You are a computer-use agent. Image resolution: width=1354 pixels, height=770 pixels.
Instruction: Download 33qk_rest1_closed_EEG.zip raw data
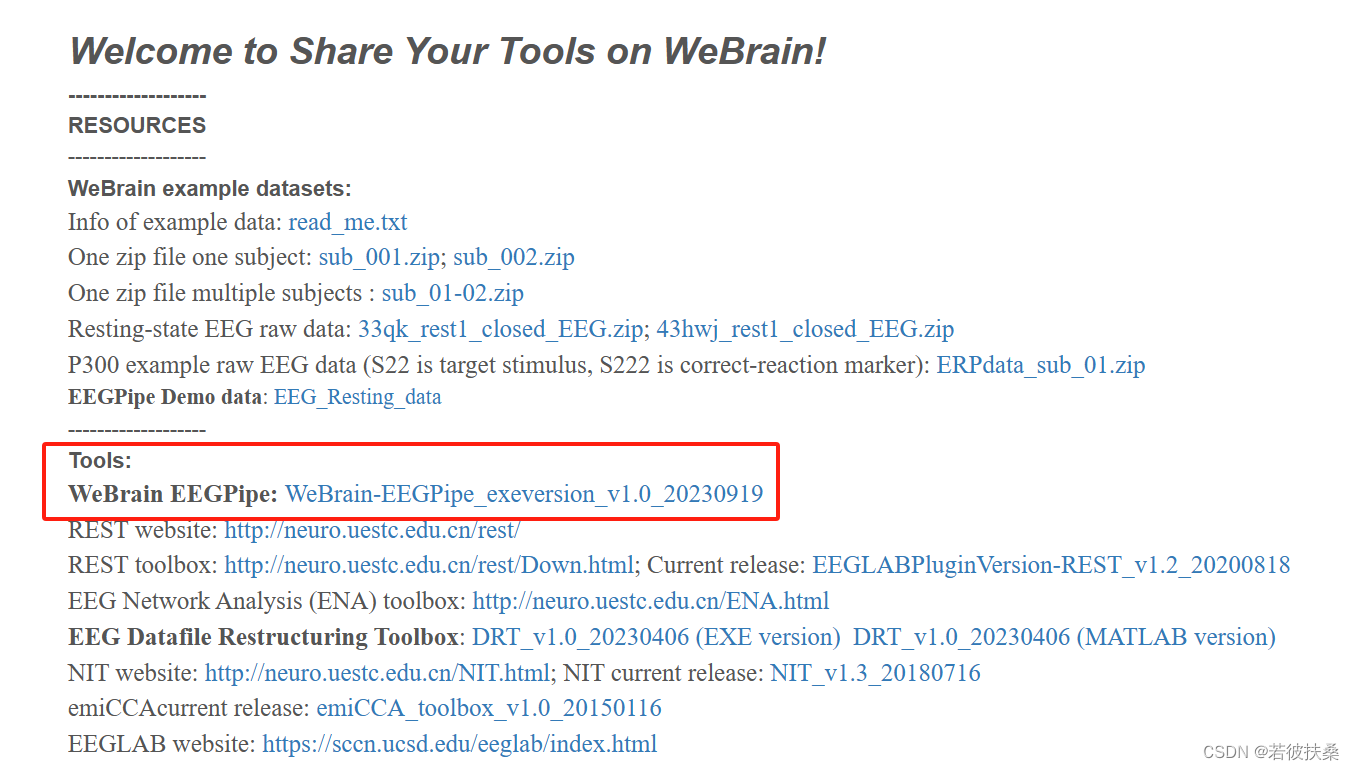(501, 330)
